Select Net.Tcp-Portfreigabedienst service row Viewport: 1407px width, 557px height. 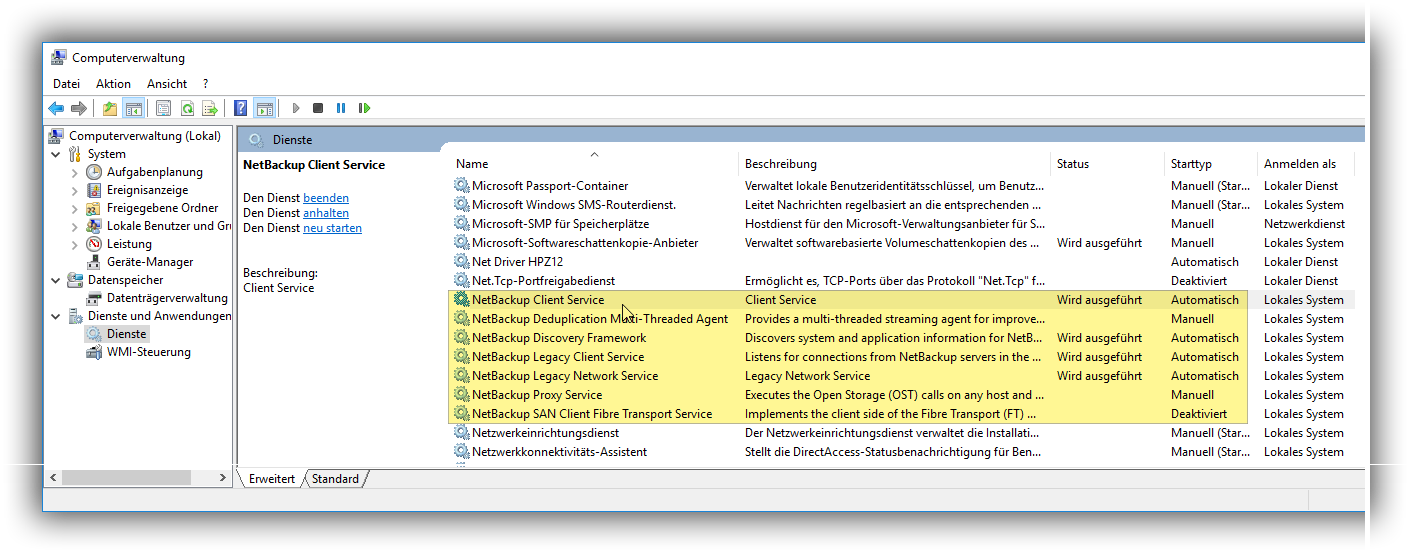902,280
